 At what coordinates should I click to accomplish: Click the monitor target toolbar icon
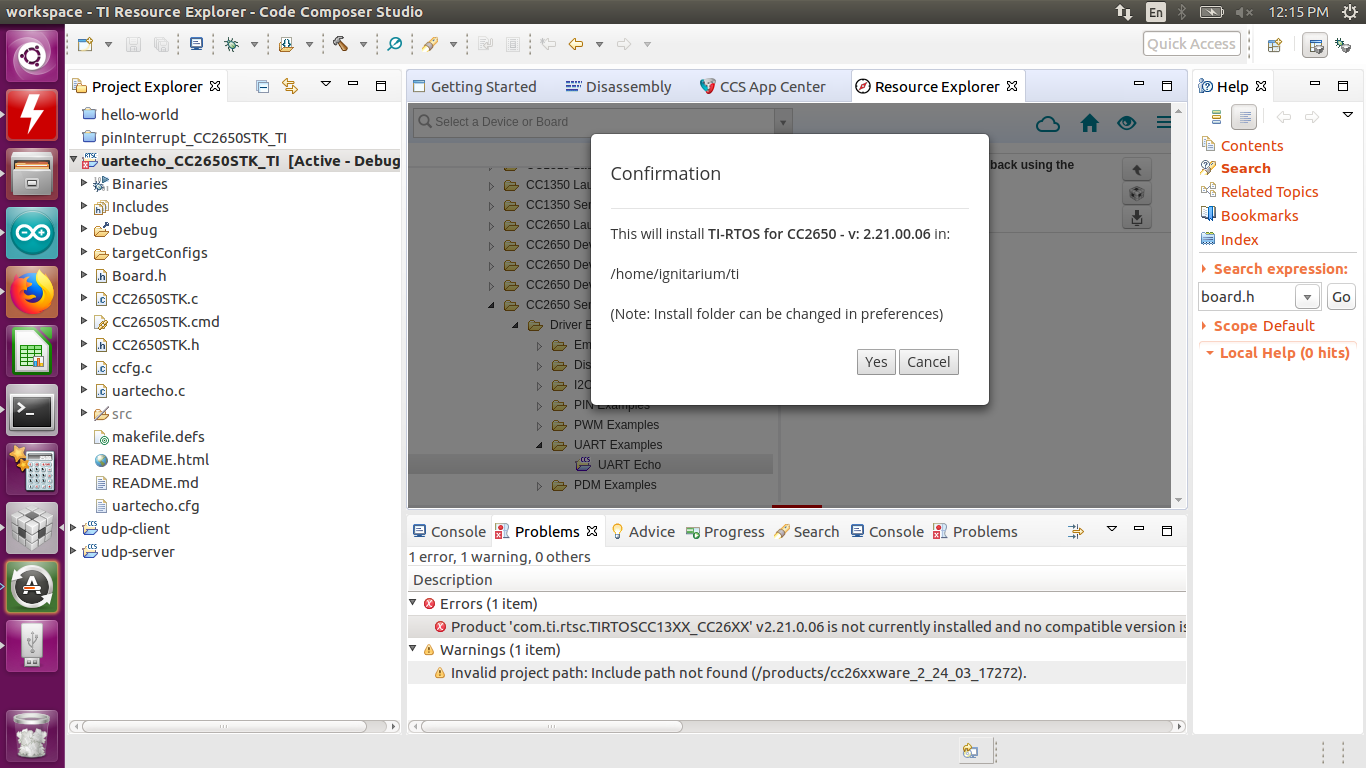tap(196, 44)
